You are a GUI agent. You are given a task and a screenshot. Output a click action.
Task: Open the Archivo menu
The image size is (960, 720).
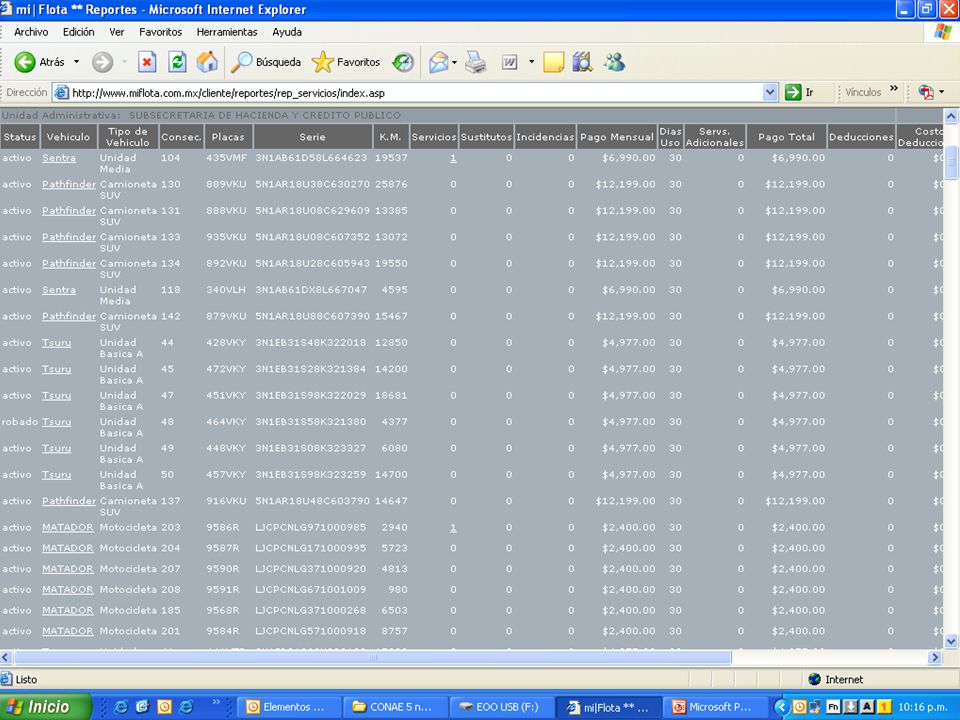(31, 32)
